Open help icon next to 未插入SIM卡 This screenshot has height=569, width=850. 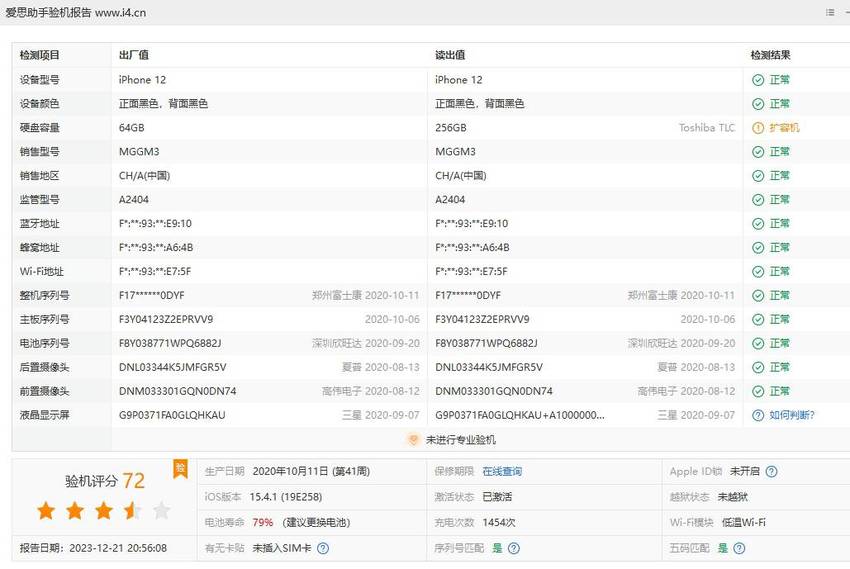323,548
